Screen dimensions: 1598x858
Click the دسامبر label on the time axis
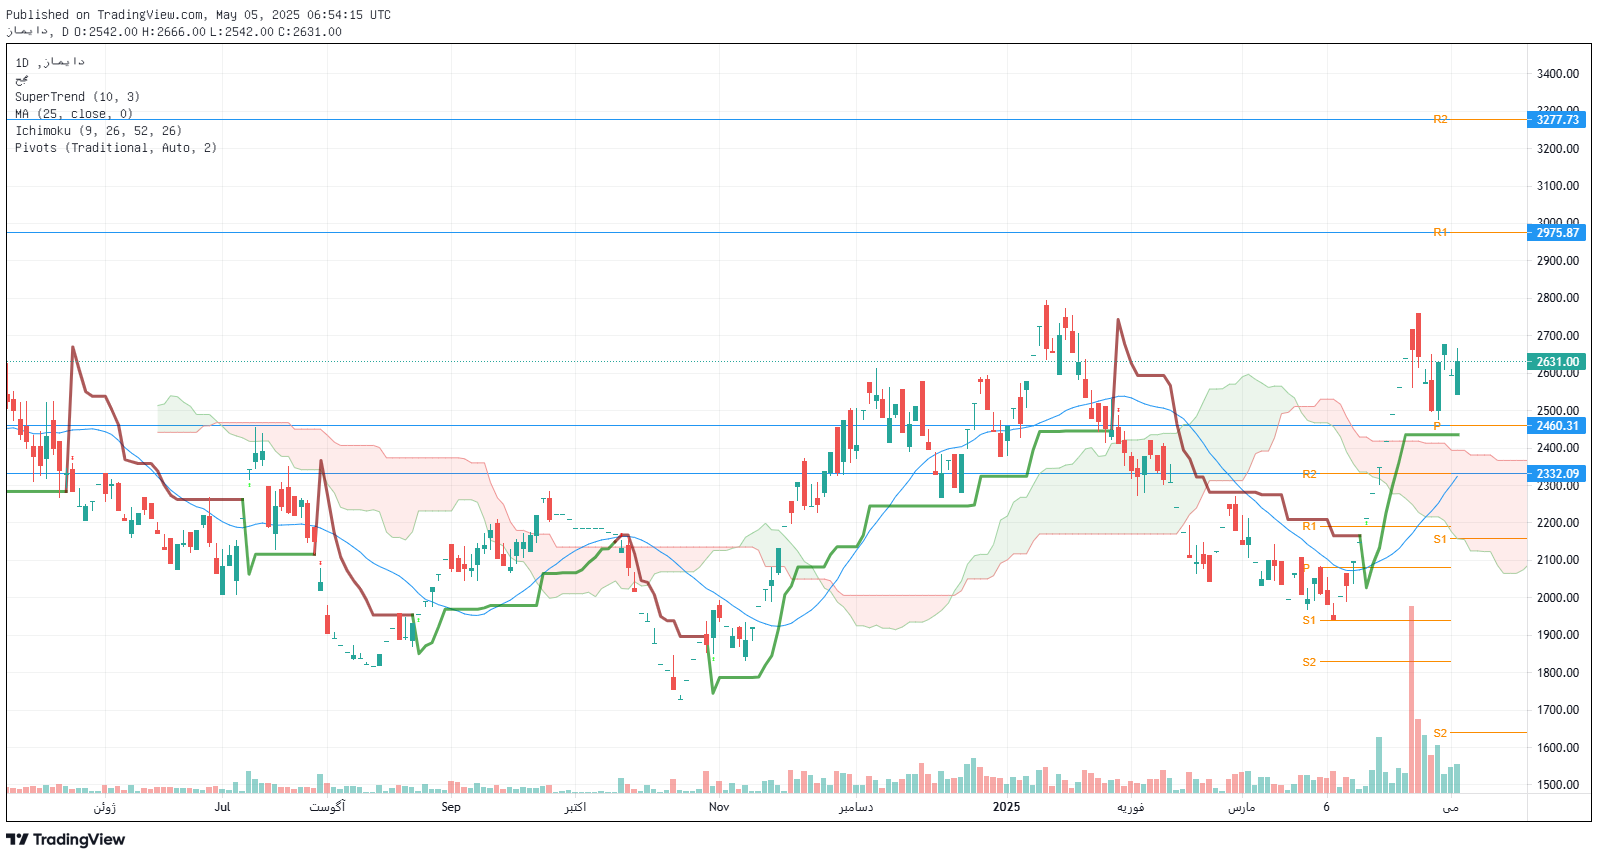click(856, 807)
